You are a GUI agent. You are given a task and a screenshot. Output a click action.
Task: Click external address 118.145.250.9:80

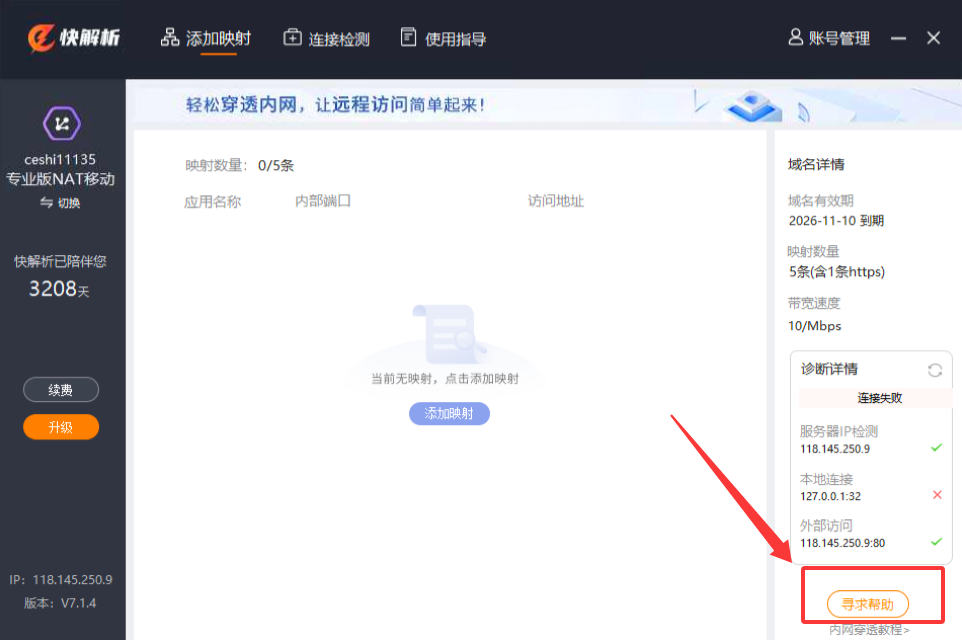(x=842, y=543)
